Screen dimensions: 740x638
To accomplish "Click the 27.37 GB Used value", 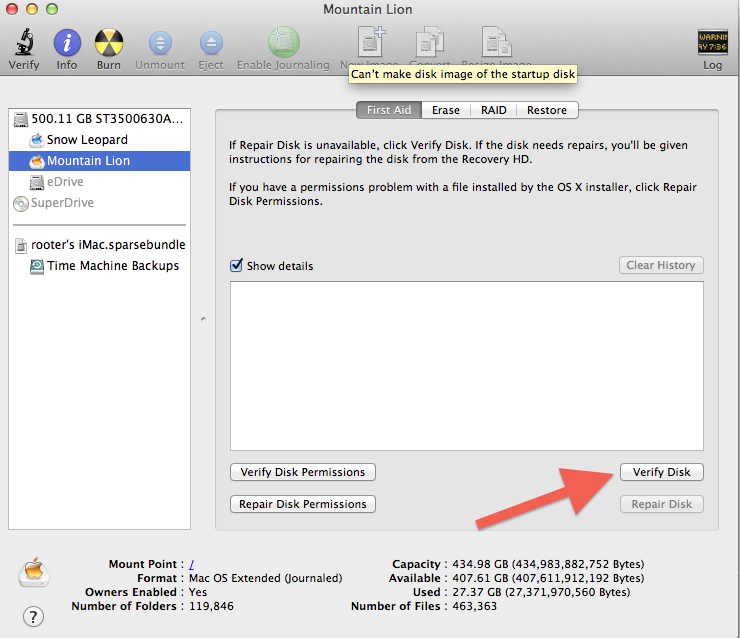I will pyautogui.click(x=541, y=592).
